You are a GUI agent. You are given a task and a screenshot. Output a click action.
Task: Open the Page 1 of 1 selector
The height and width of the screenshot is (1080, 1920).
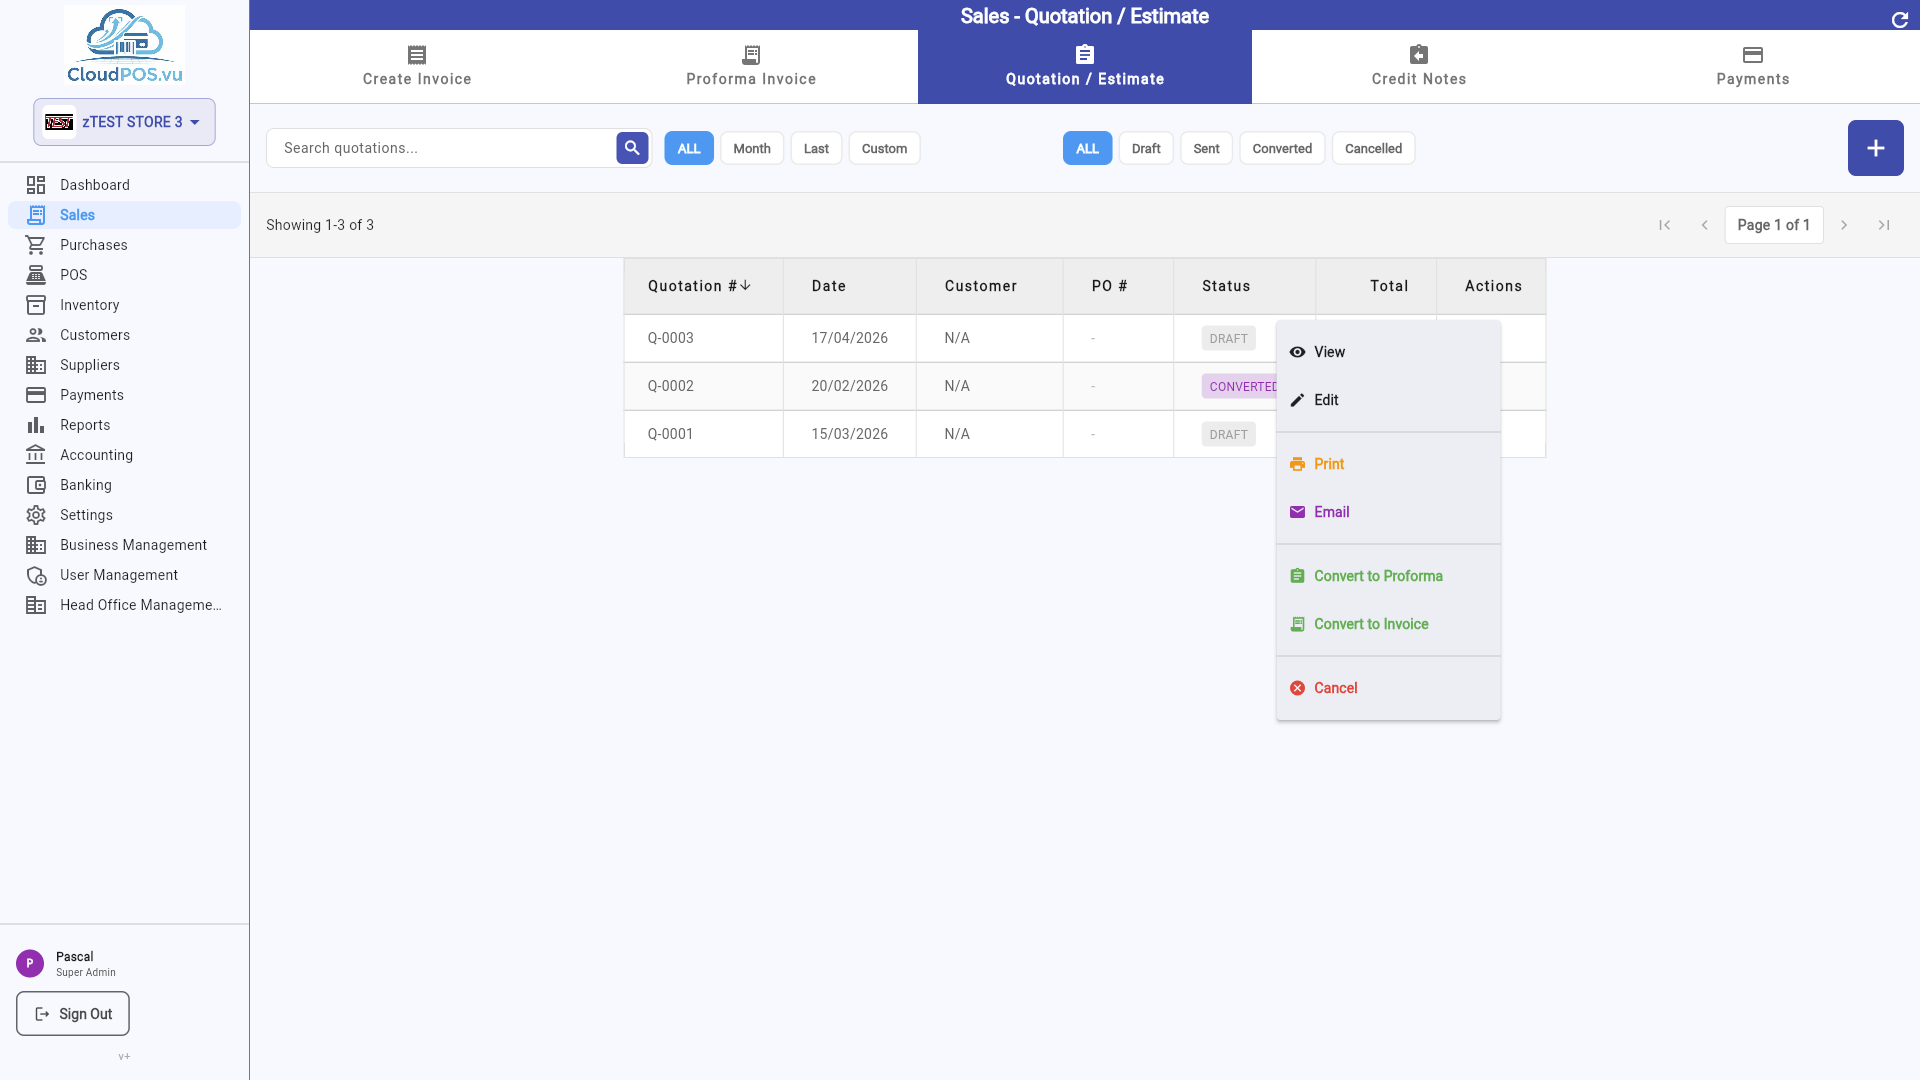click(1773, 225)
